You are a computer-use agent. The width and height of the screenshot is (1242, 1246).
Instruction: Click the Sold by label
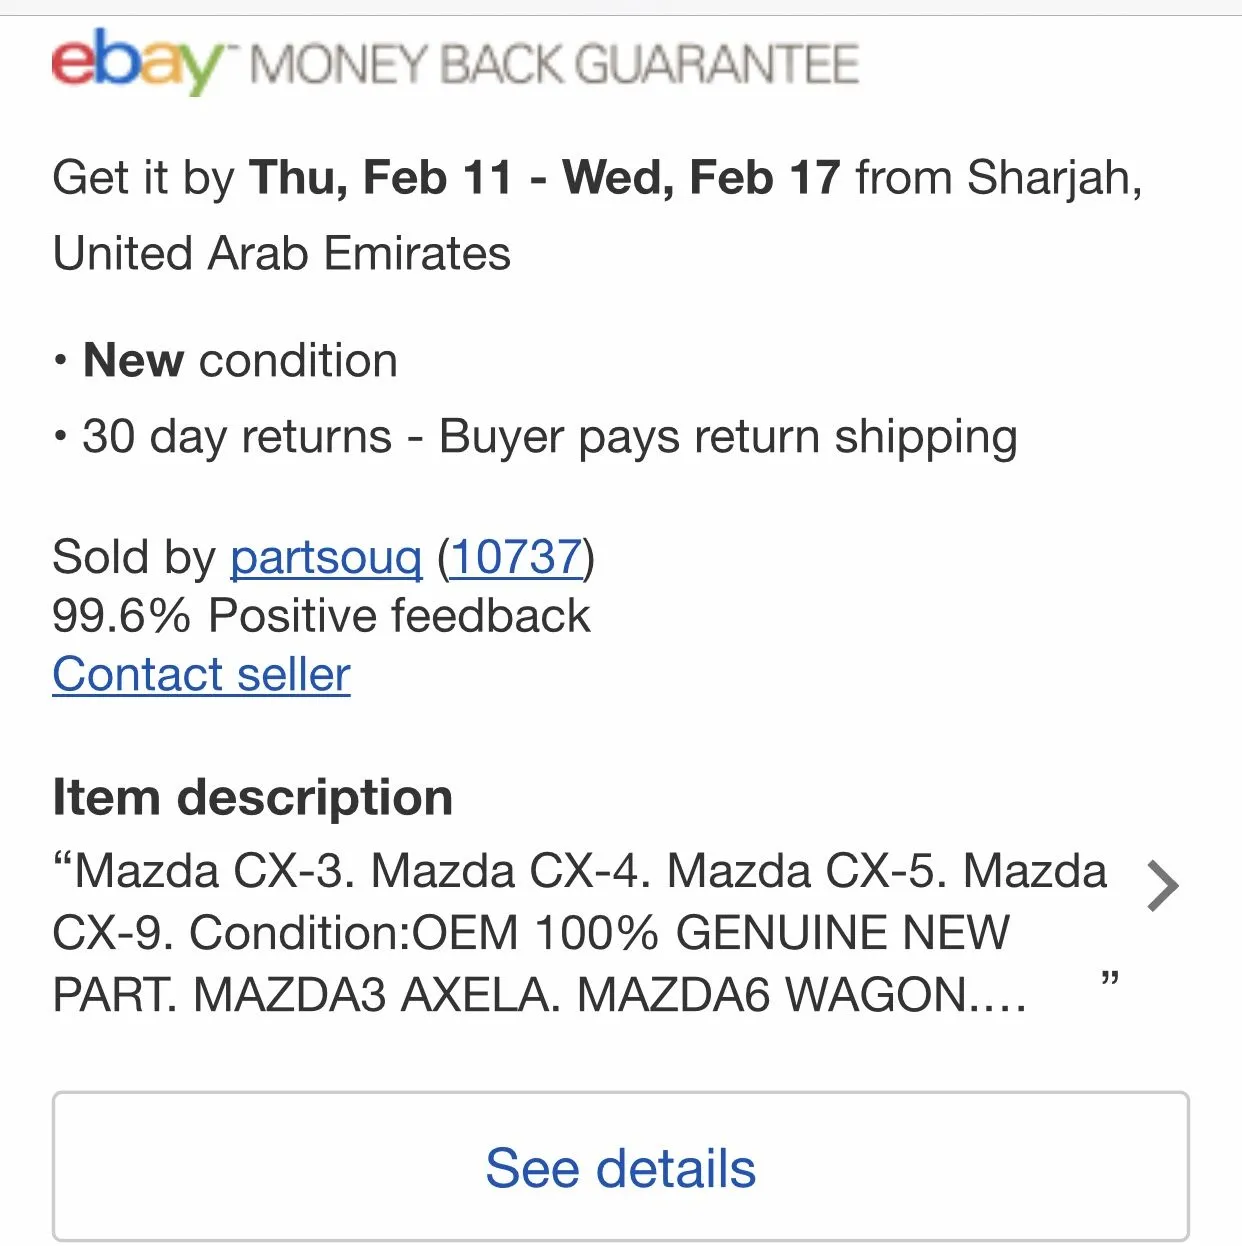point(133,557)
